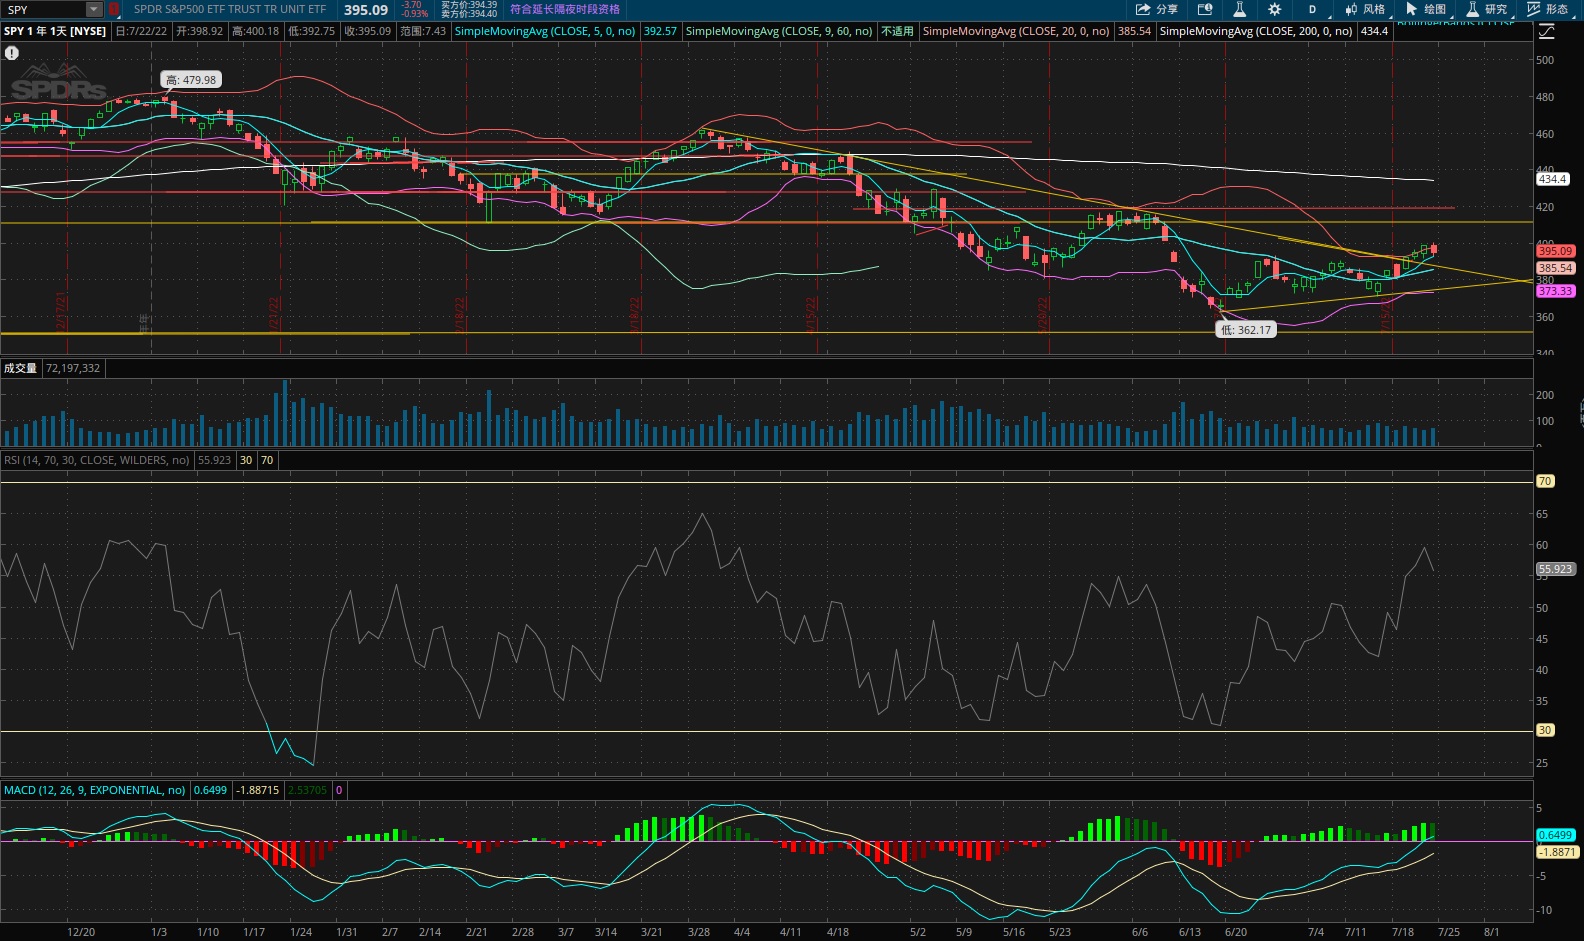Viewport: 1584px width, 941px height.
Task: Open the 风格 (Style) menu
Action: [x=1365, y=9]
